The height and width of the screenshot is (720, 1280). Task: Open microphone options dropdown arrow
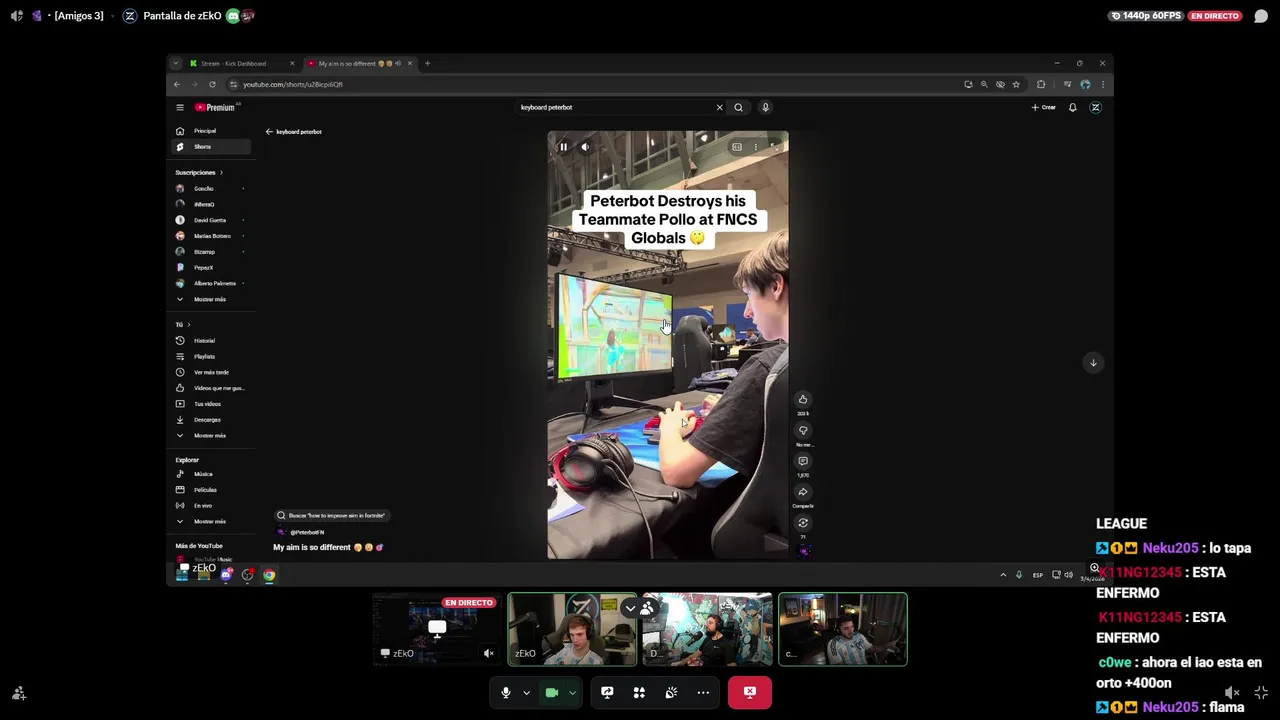[x=526, y=692]
